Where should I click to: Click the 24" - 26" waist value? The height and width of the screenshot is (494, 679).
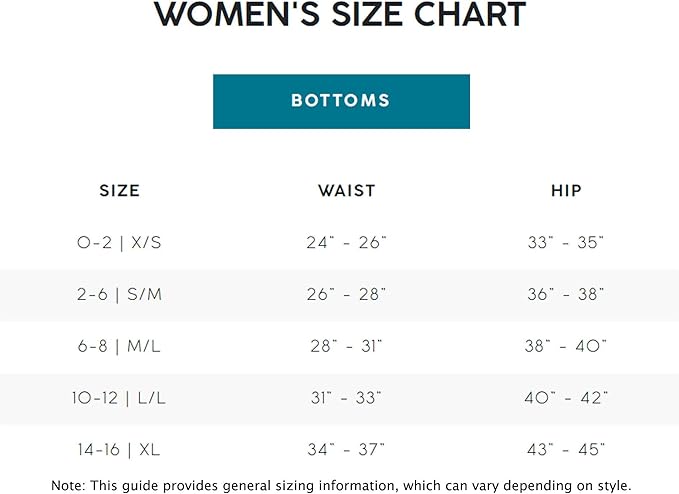[x=346, y=242]
